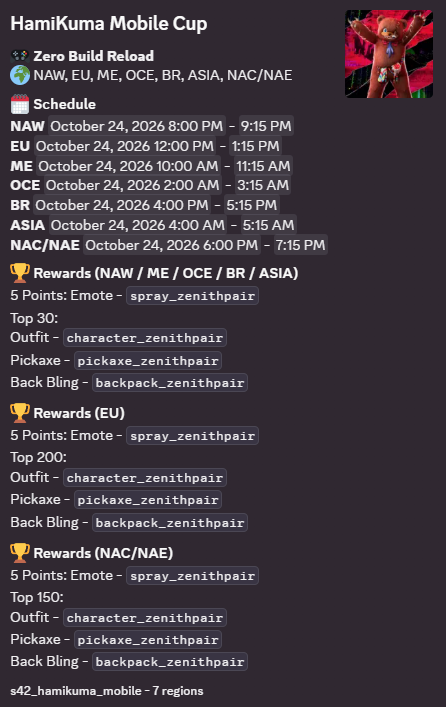Click the ME timestamp October 24 10:00 AM
This screenshot has height=707, width=446.
(x=128, y=166)
